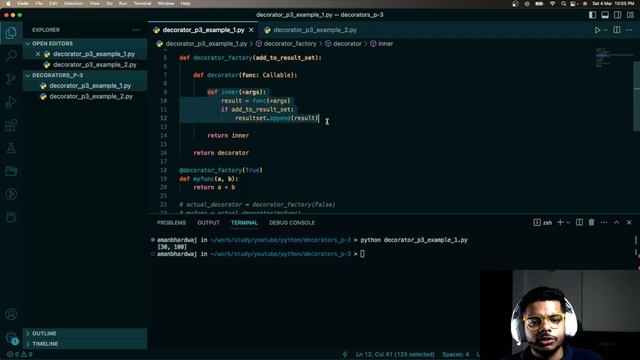Click the '@decorator_factory(True)' code line
Screen dimensions: 640x360
(221, 170)
